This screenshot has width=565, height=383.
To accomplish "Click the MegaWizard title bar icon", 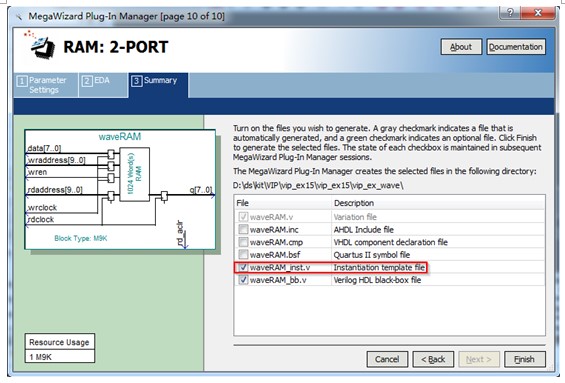I will 19,17.
